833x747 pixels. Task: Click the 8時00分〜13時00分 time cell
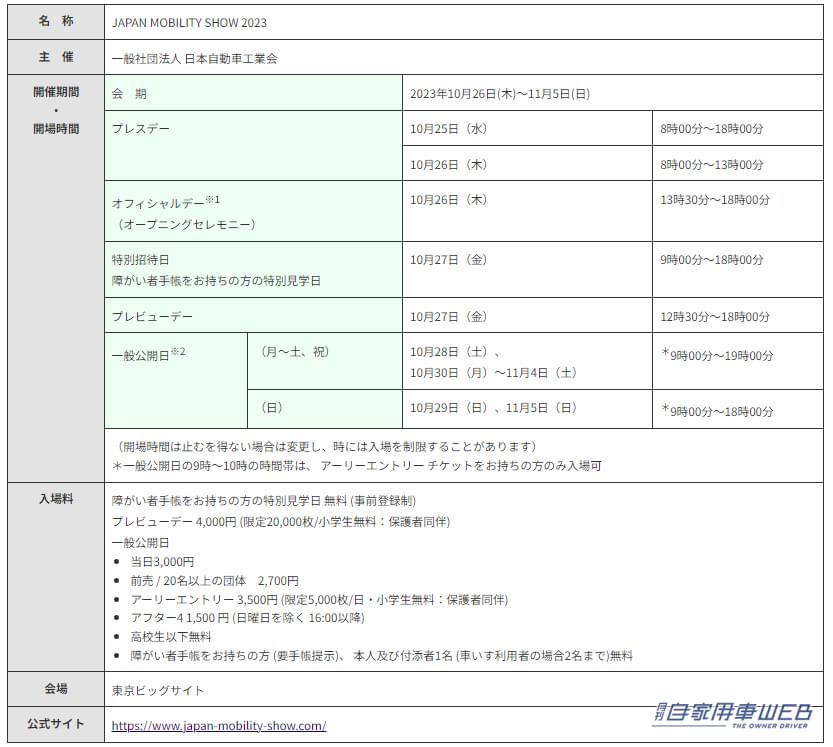tap(712, 164)
